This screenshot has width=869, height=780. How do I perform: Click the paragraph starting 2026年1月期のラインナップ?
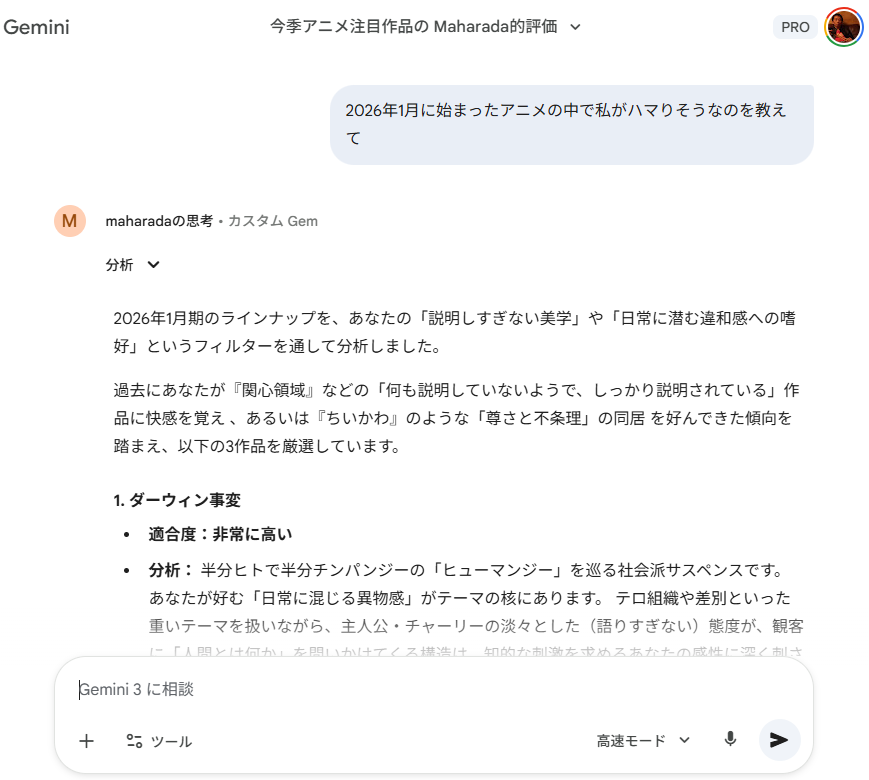(455, 332)
